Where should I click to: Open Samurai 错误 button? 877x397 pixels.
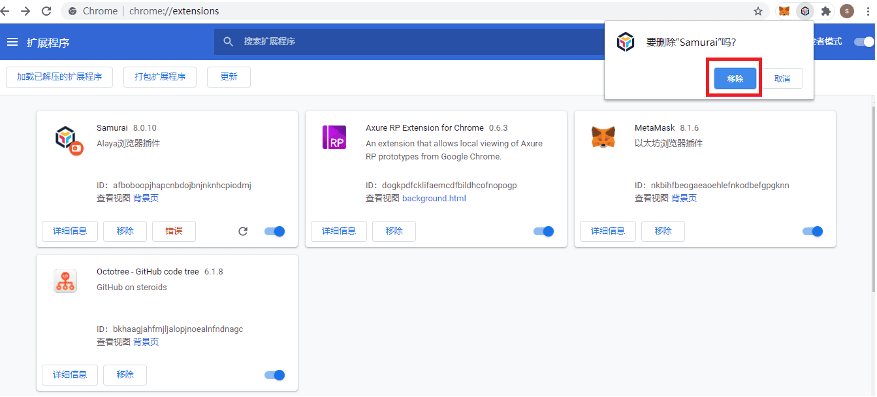[174, 231]
